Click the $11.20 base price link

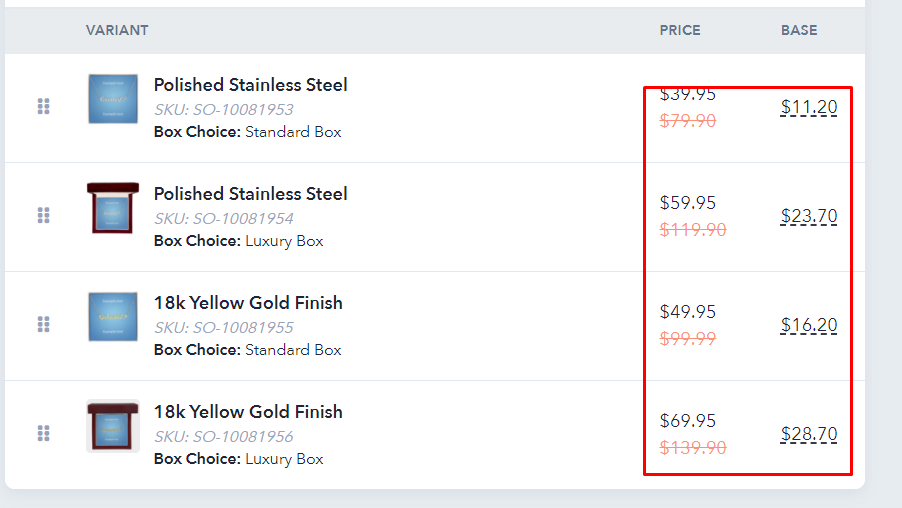(809, 107)
